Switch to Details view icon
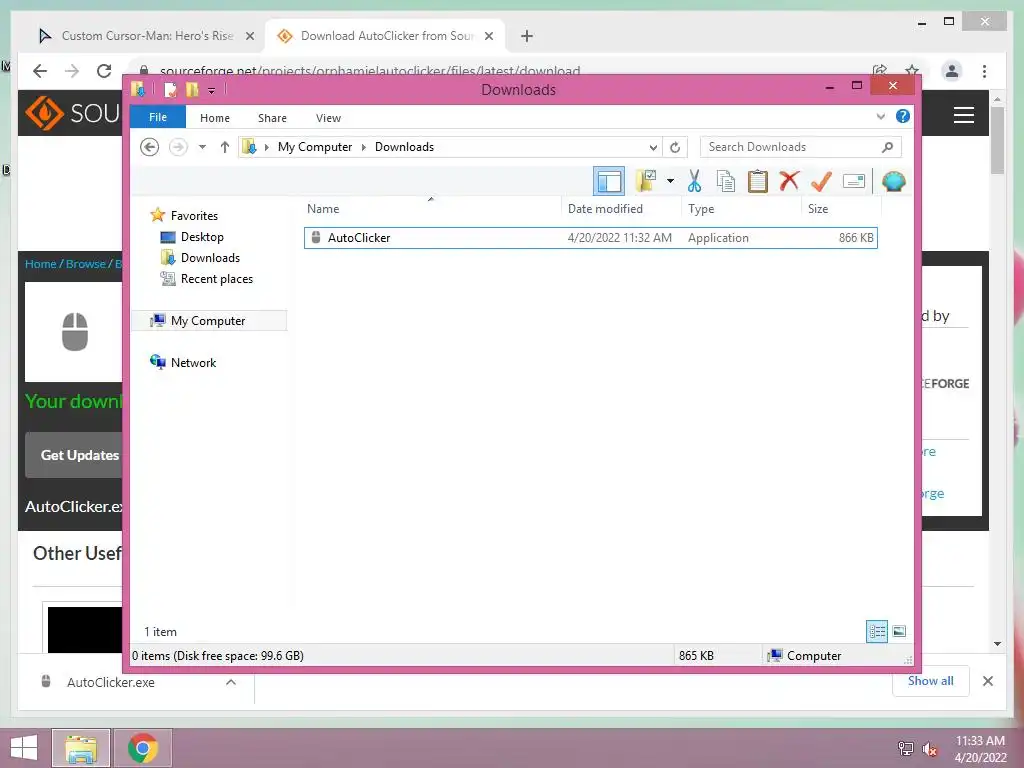Viewport: 1024px width, 768px height. tap(876, 632)
